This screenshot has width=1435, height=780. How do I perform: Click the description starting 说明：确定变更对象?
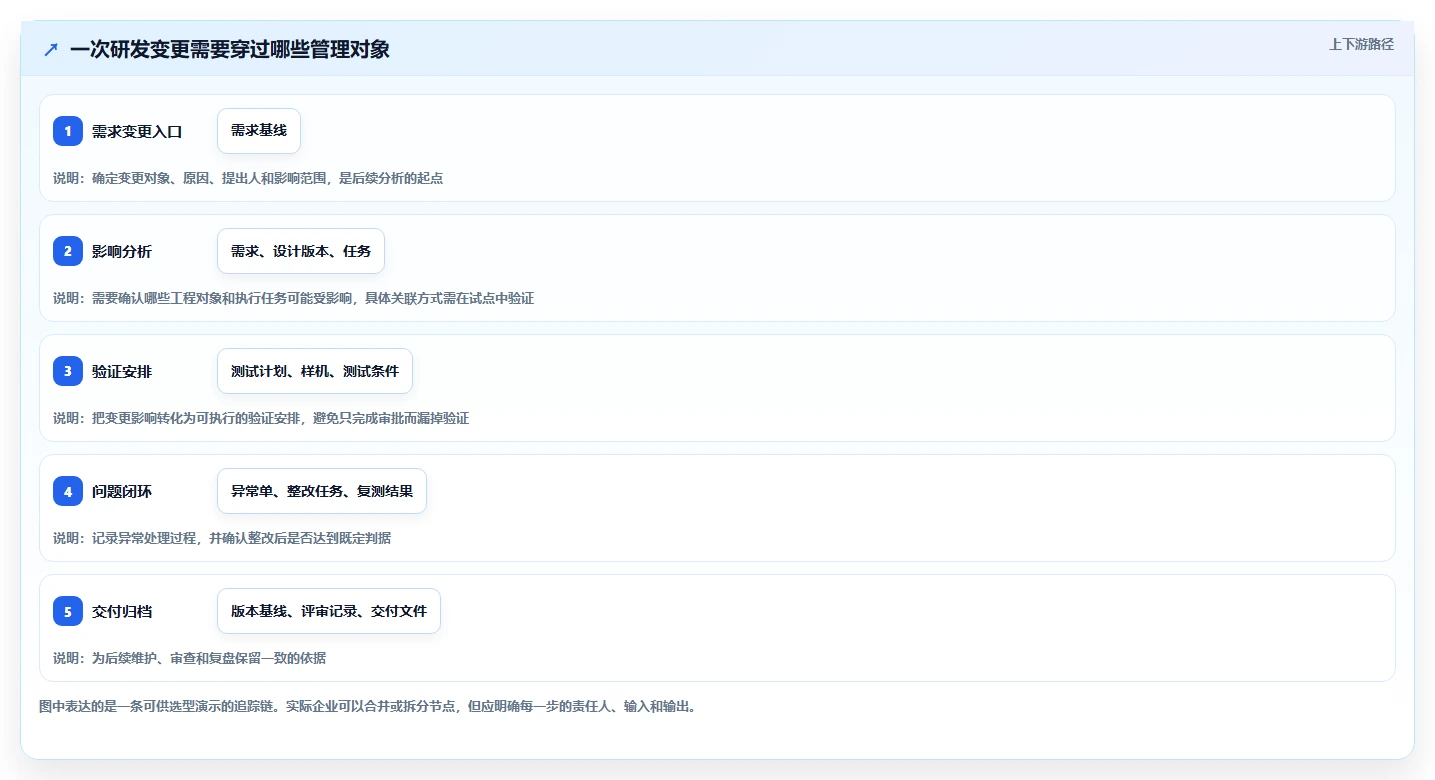(248, 178)
